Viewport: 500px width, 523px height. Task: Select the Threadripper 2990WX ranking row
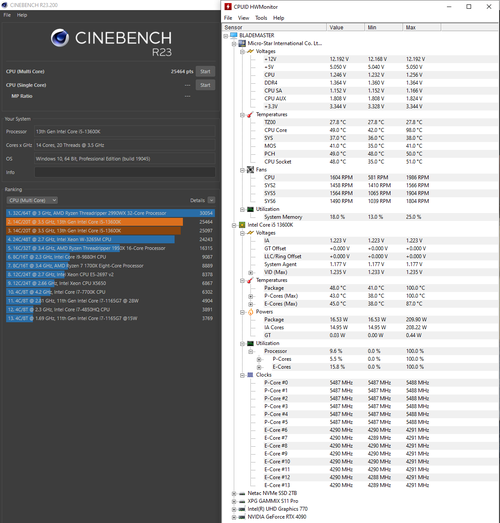click(x=110, y=213)
